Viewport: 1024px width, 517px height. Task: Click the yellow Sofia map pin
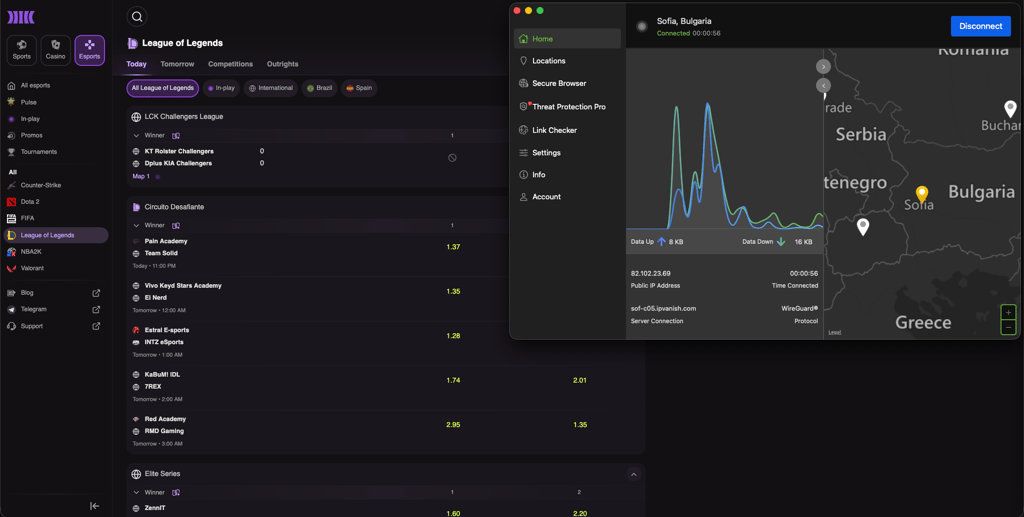click(921, 194)
